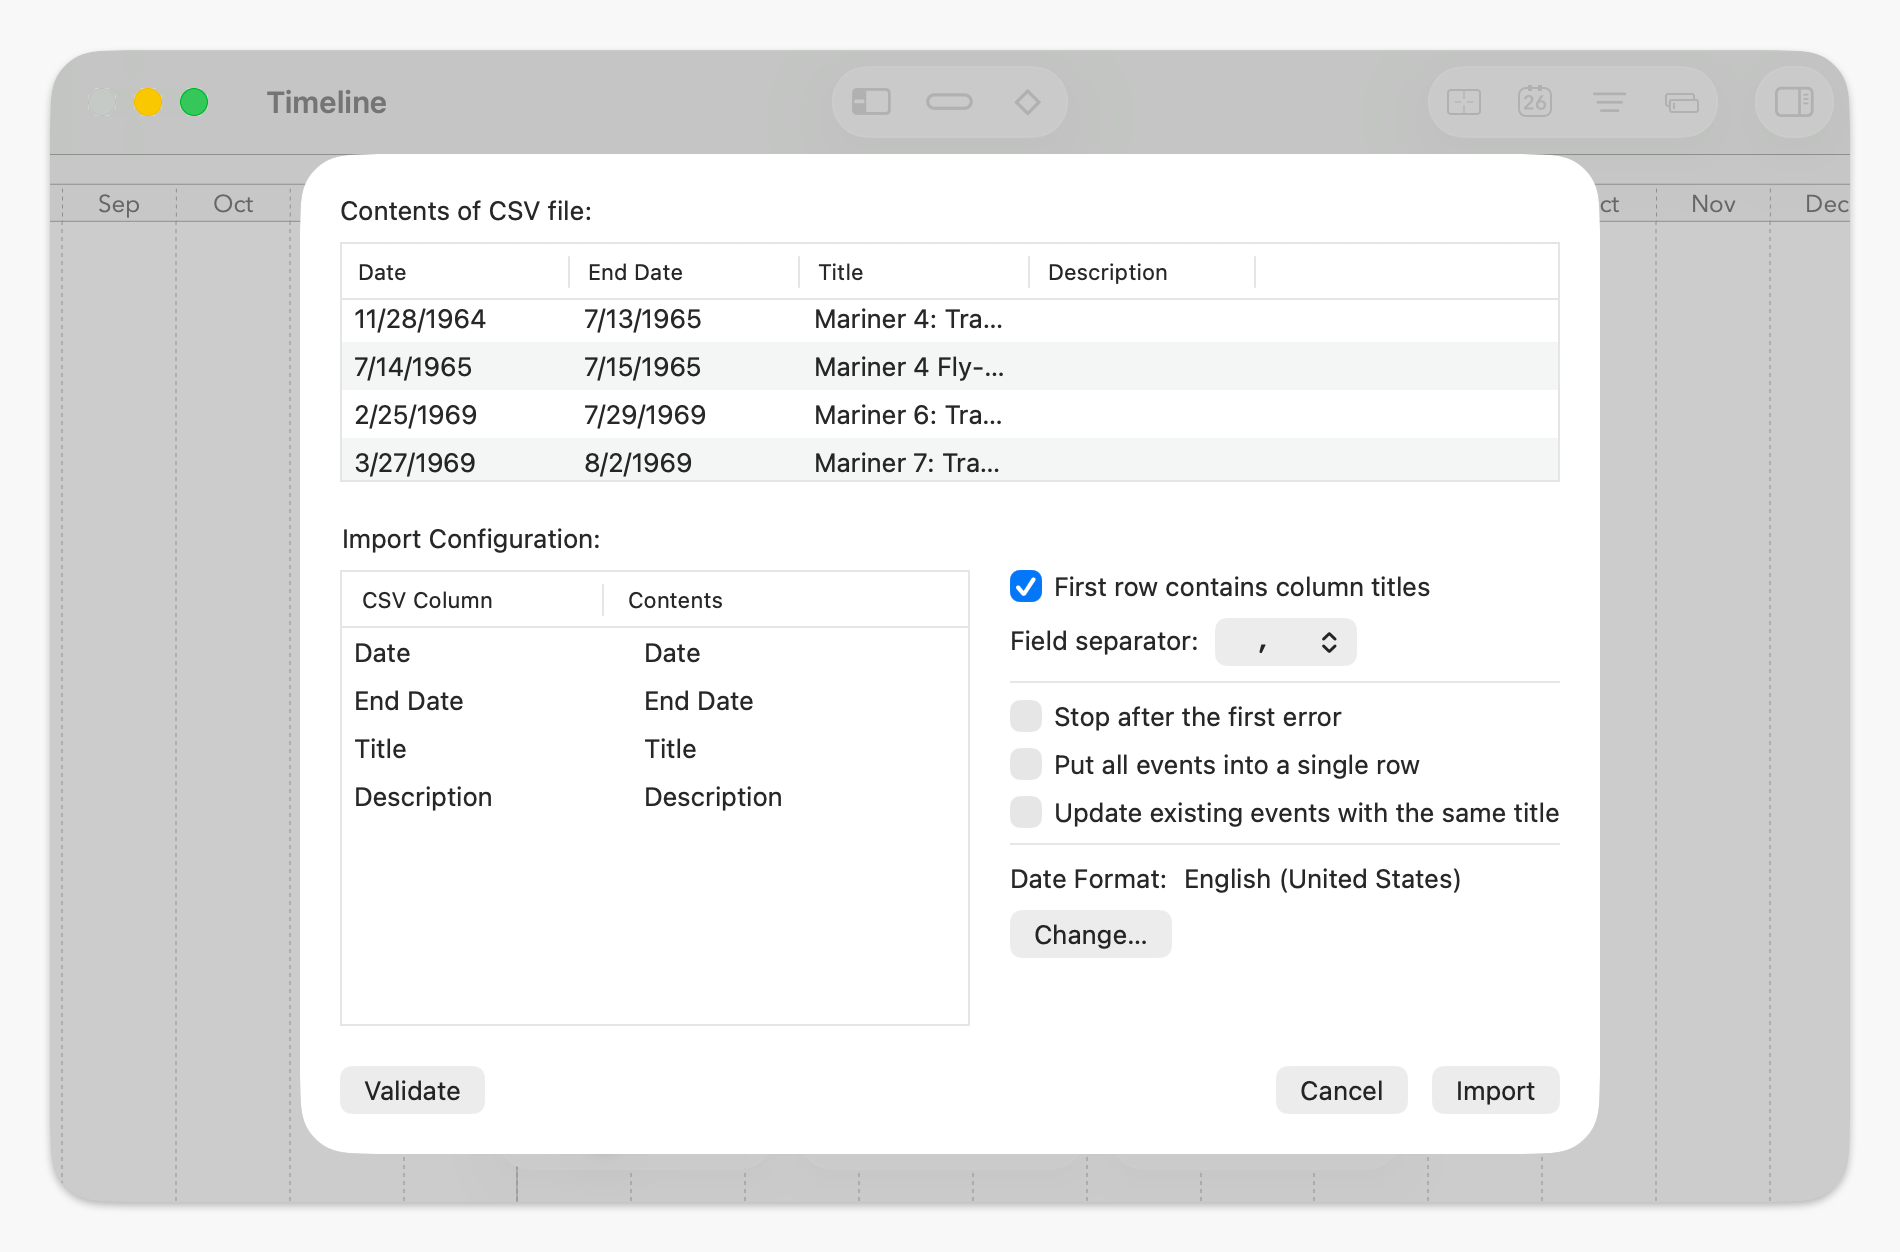
Task: Open the calendar date icon in the toolbar
Action: (x=1536, y=101)
